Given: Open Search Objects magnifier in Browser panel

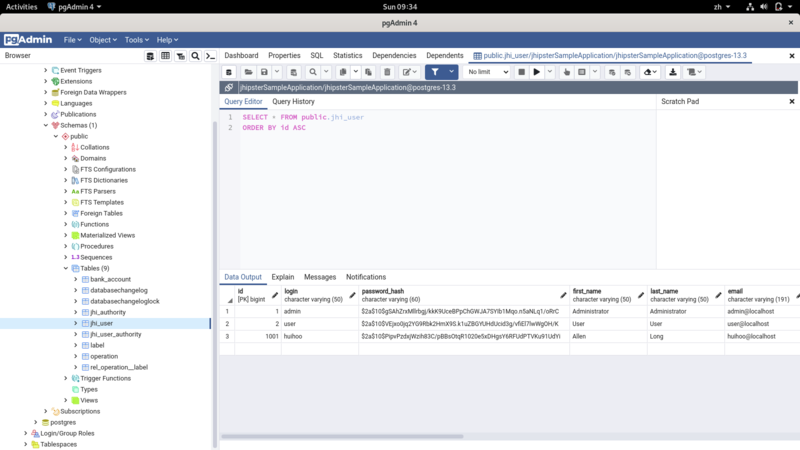Looking at the screenshot, I should (x=196, y=56).
